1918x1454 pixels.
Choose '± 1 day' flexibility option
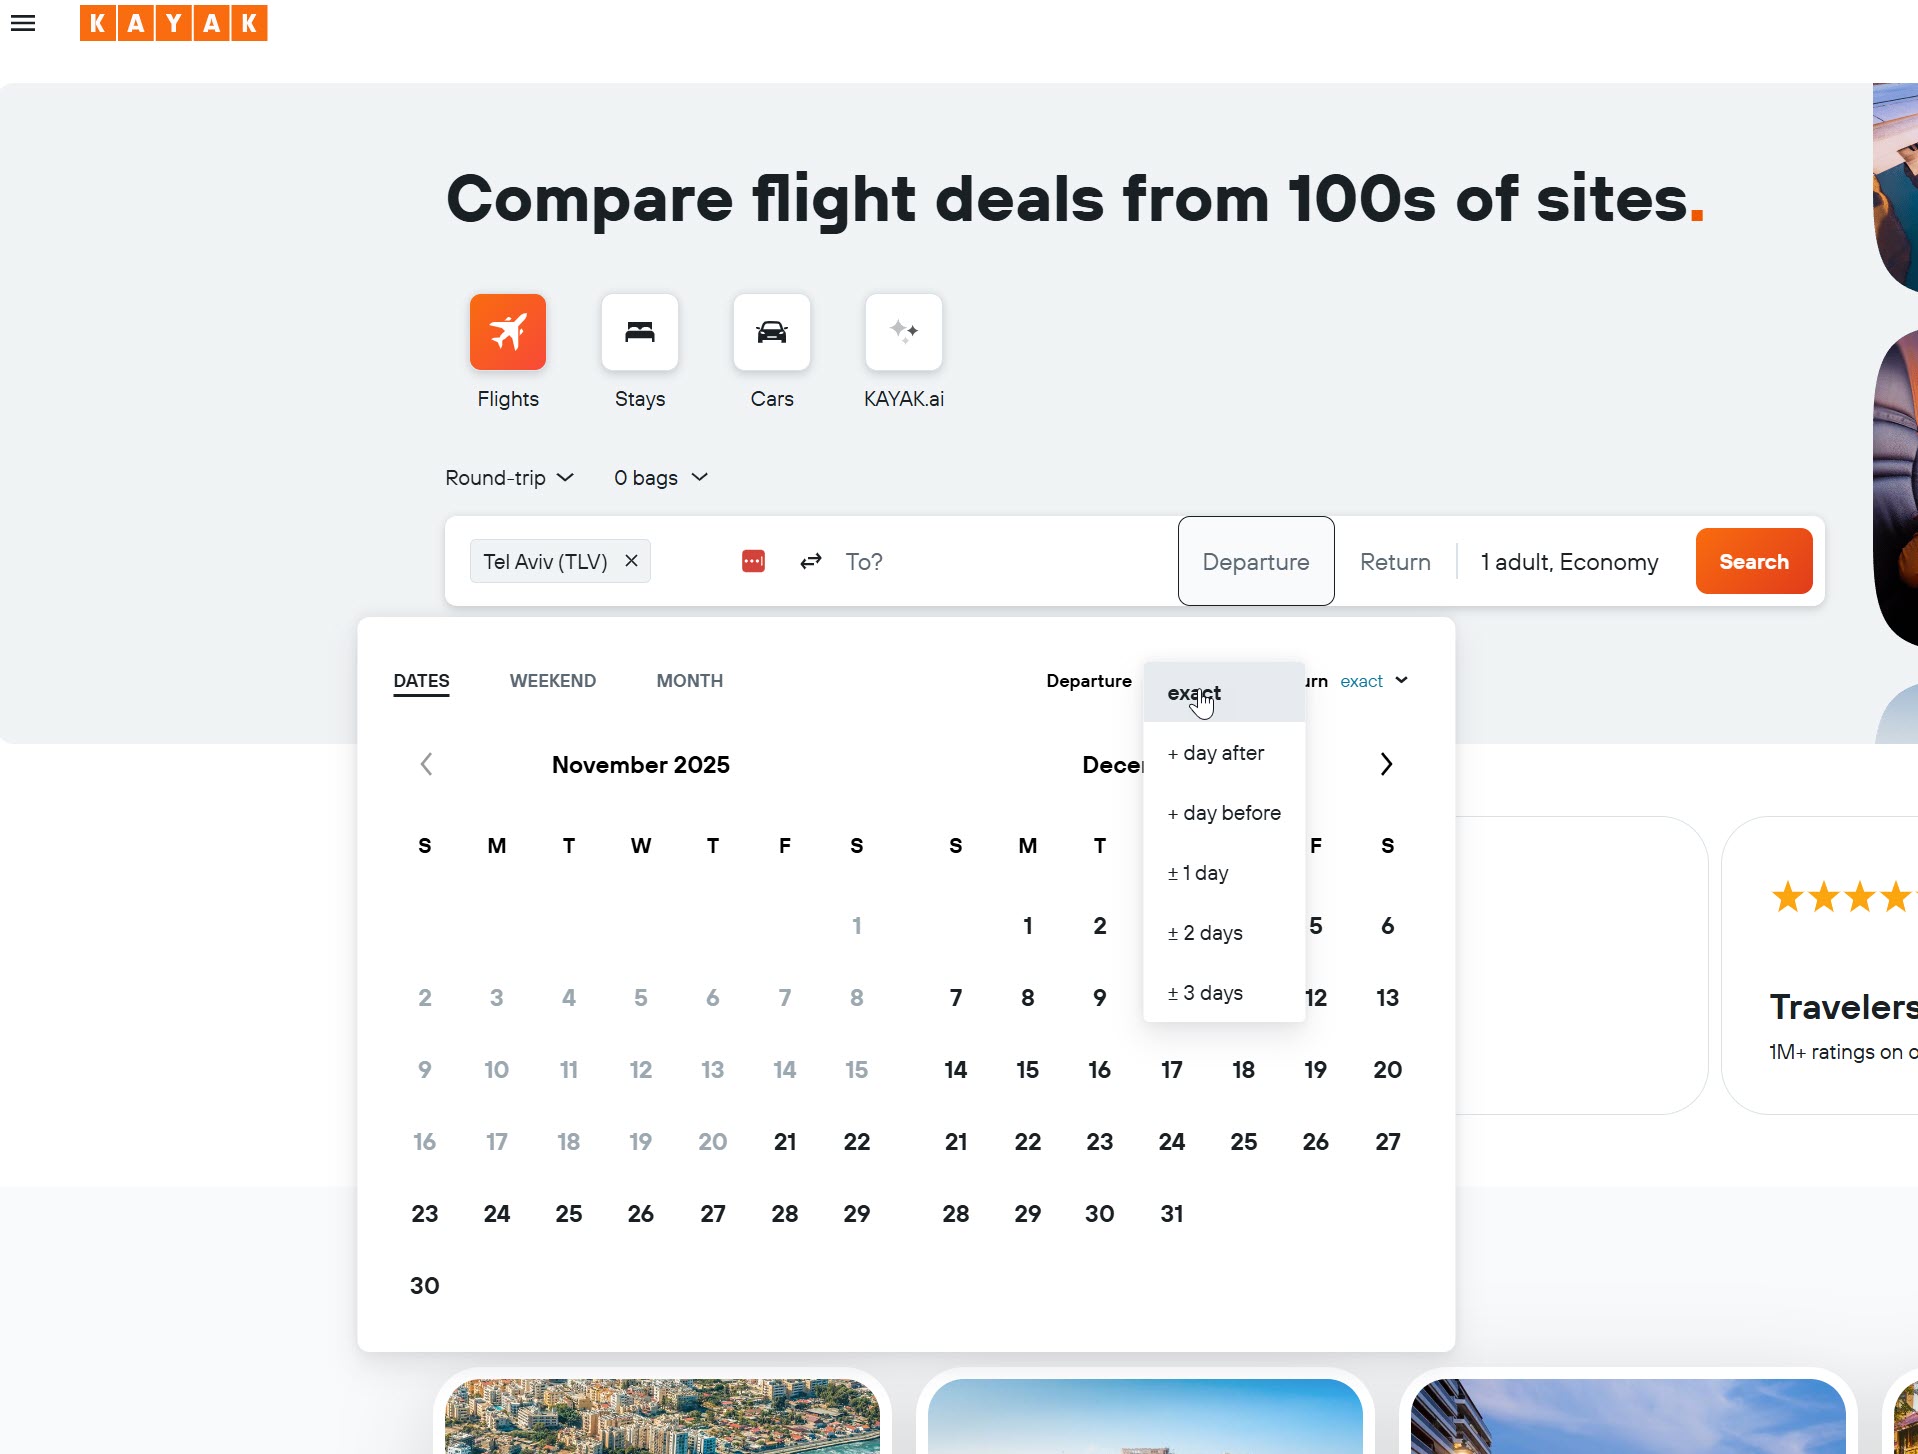click(1224, 873)
